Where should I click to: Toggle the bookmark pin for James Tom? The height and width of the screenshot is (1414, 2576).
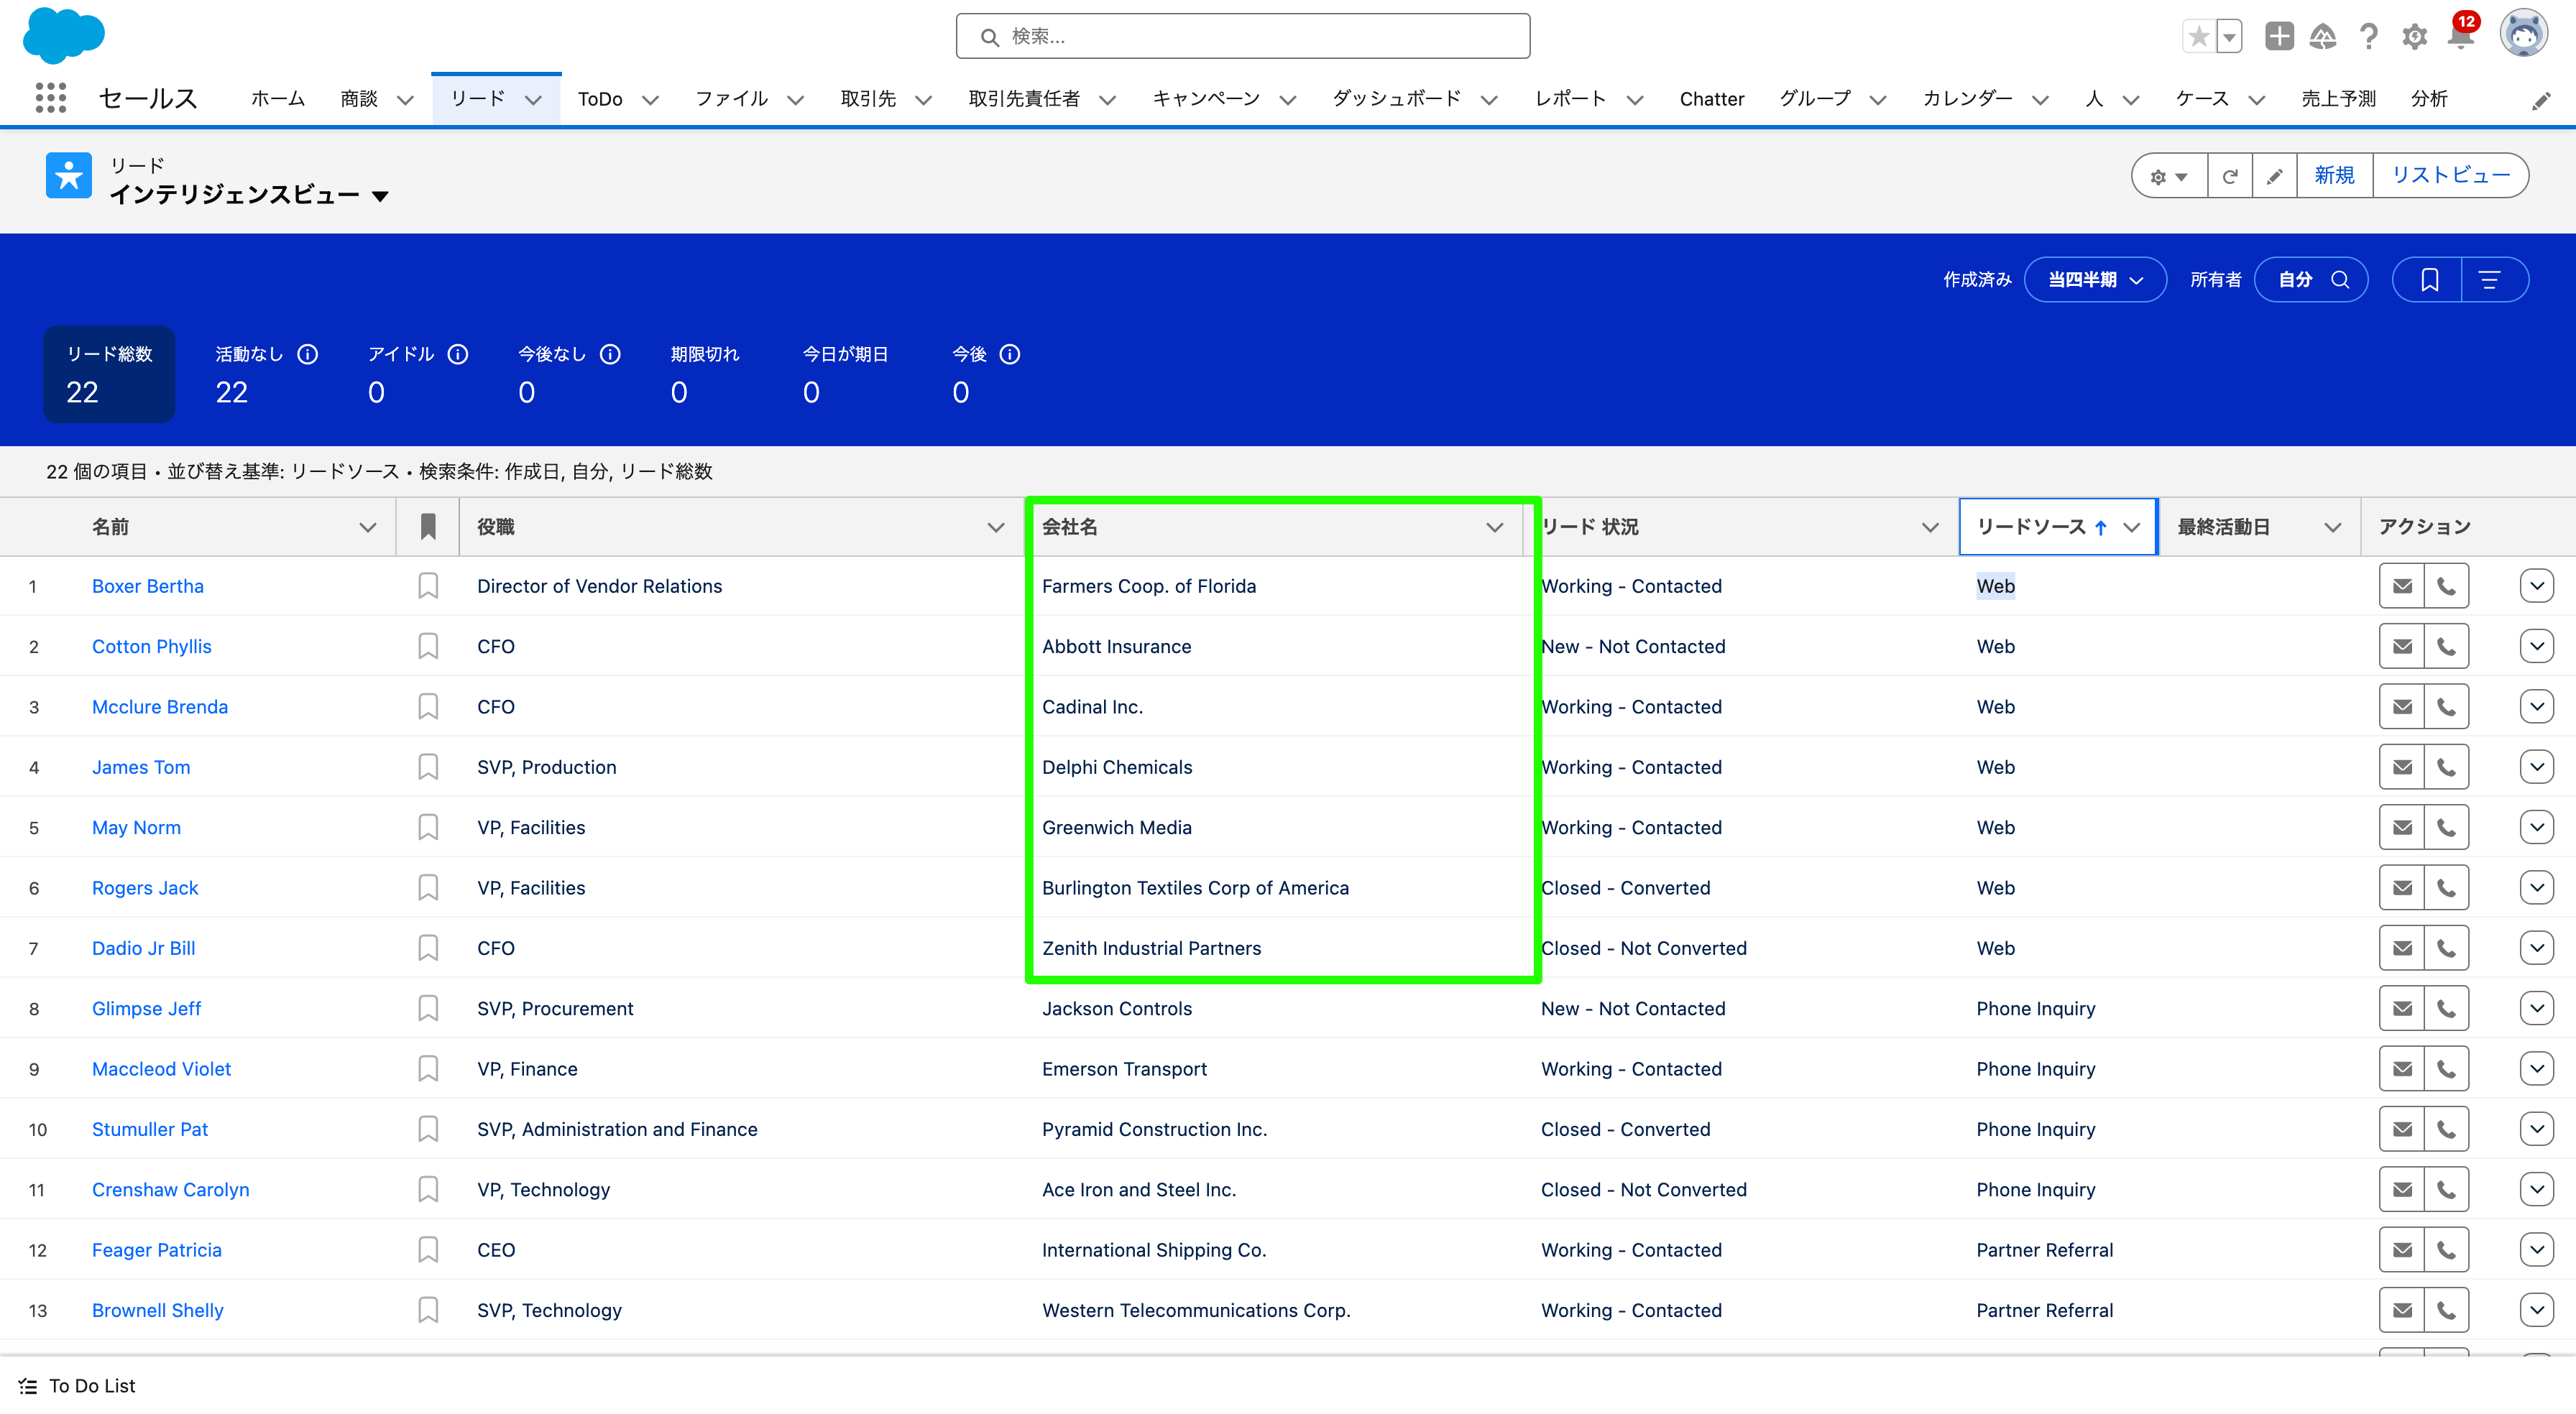(x=428, y=766)
